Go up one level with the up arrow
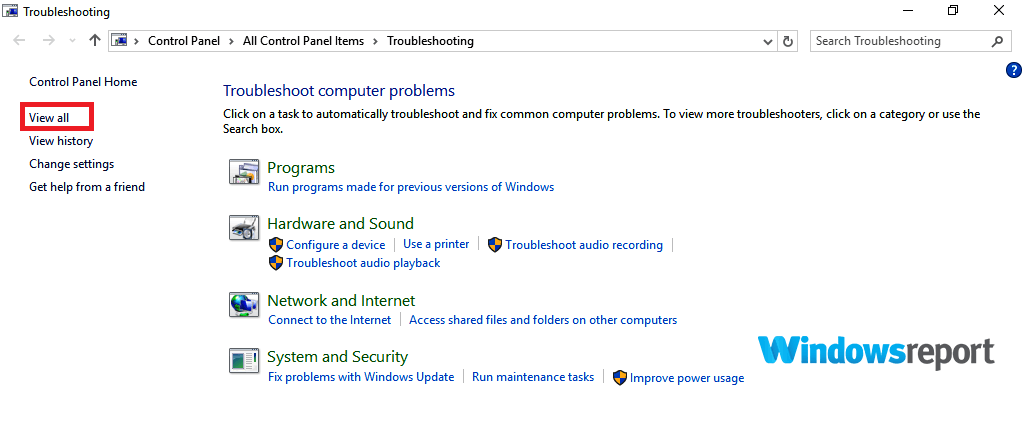The height and width of the screenshot is (422, 1024). tap(95, 41)
